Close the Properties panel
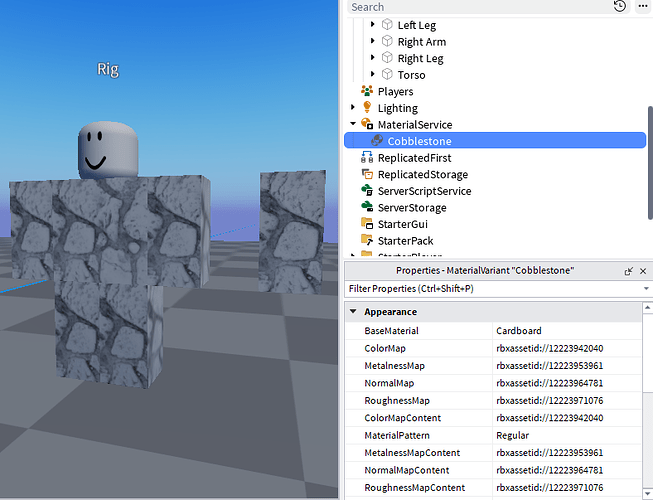The width and height of the screenshot is (653, 500). tap(643, 271)
